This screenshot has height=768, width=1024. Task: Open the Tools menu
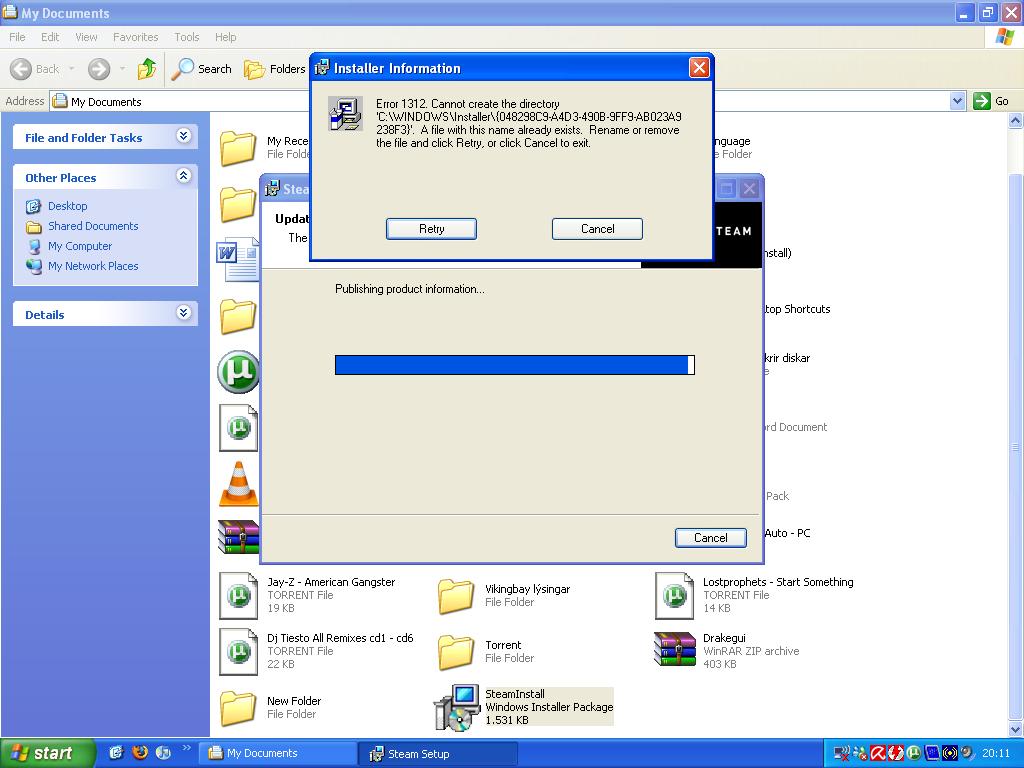[x=187, y=37]
